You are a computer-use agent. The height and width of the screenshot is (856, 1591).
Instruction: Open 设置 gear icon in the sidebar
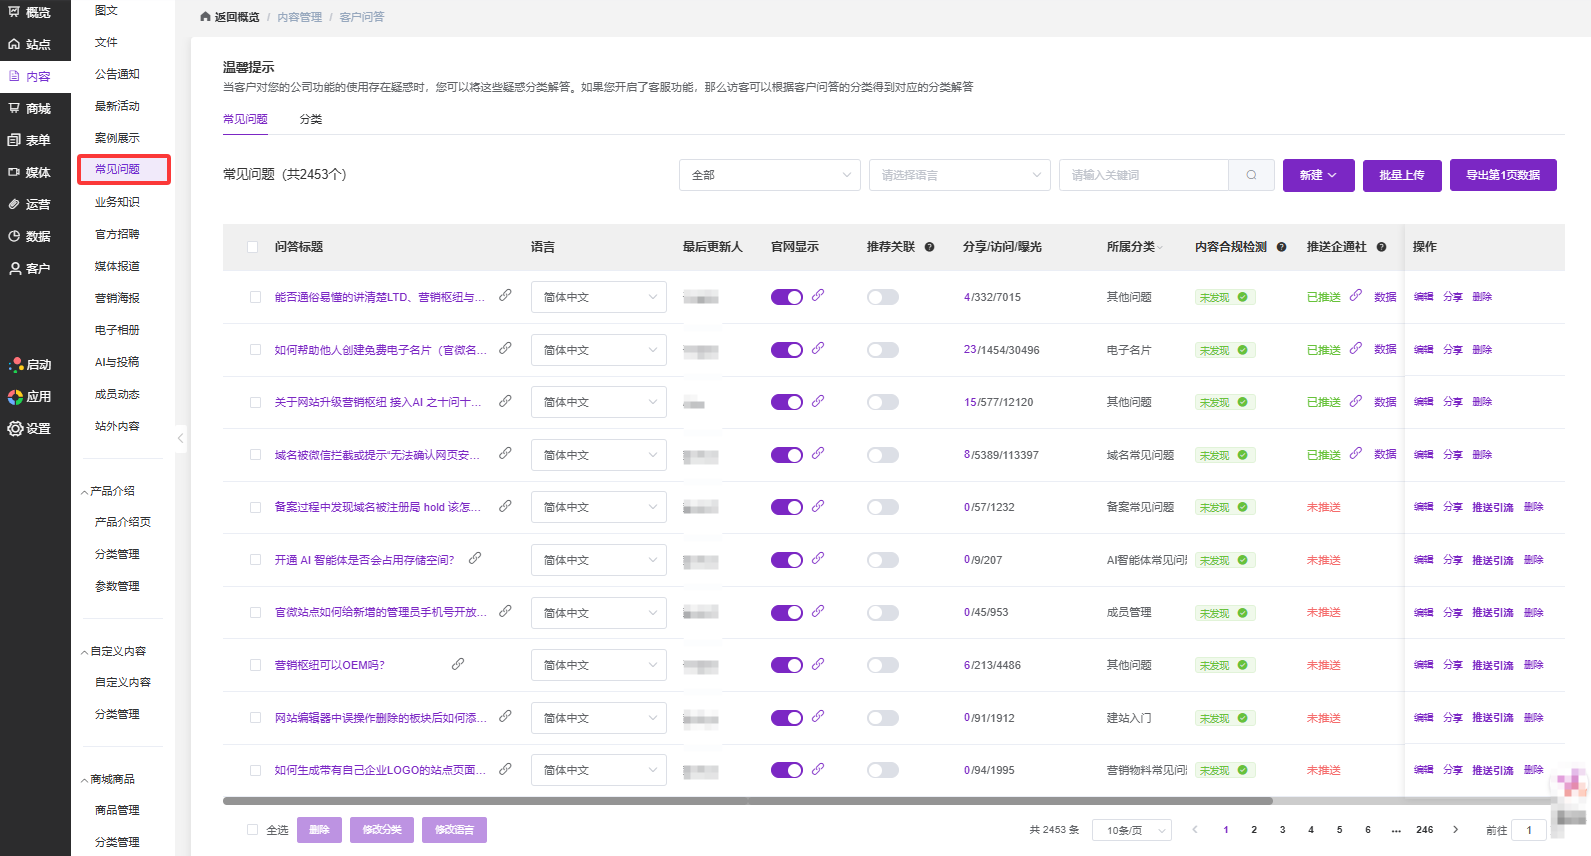click(x=15, y=428)
